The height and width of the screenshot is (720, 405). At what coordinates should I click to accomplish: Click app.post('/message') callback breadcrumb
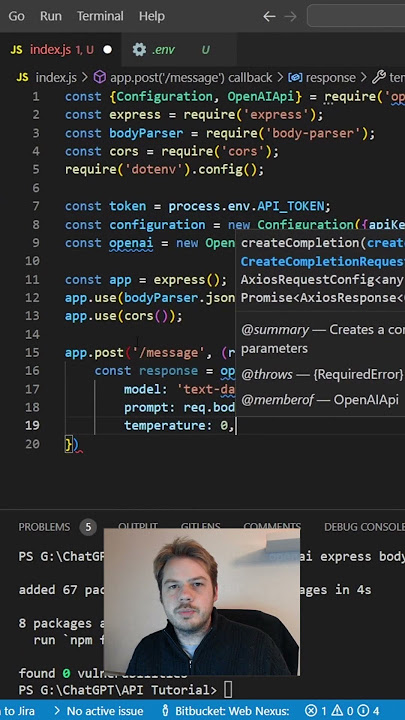[191, 78]
